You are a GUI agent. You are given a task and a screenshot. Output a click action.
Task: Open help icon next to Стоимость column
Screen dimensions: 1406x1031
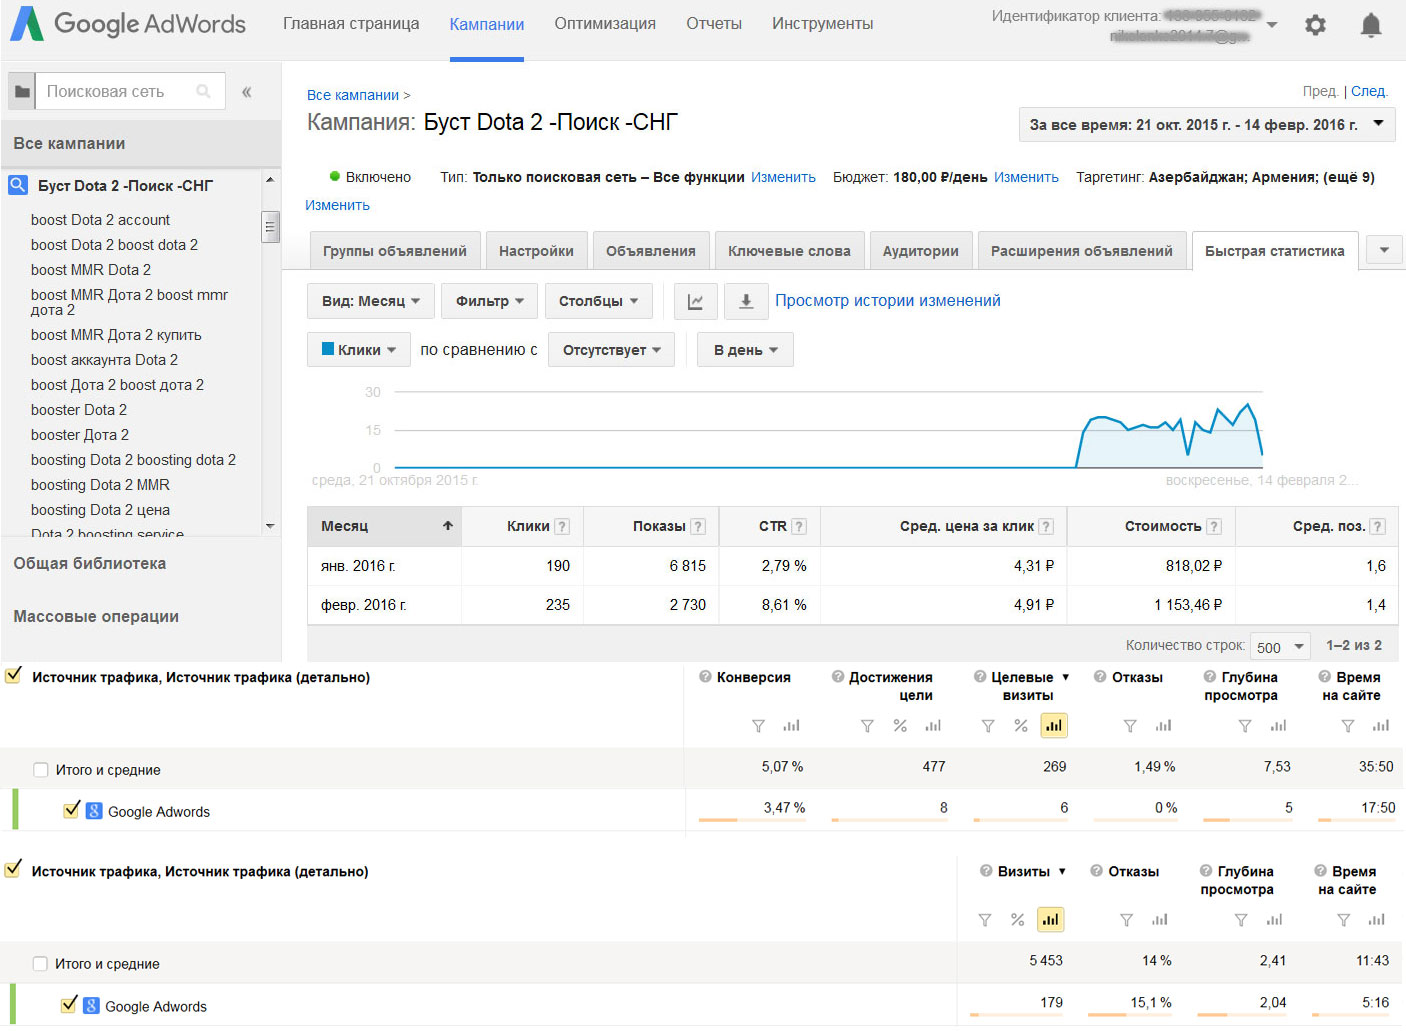point(1214,526)
